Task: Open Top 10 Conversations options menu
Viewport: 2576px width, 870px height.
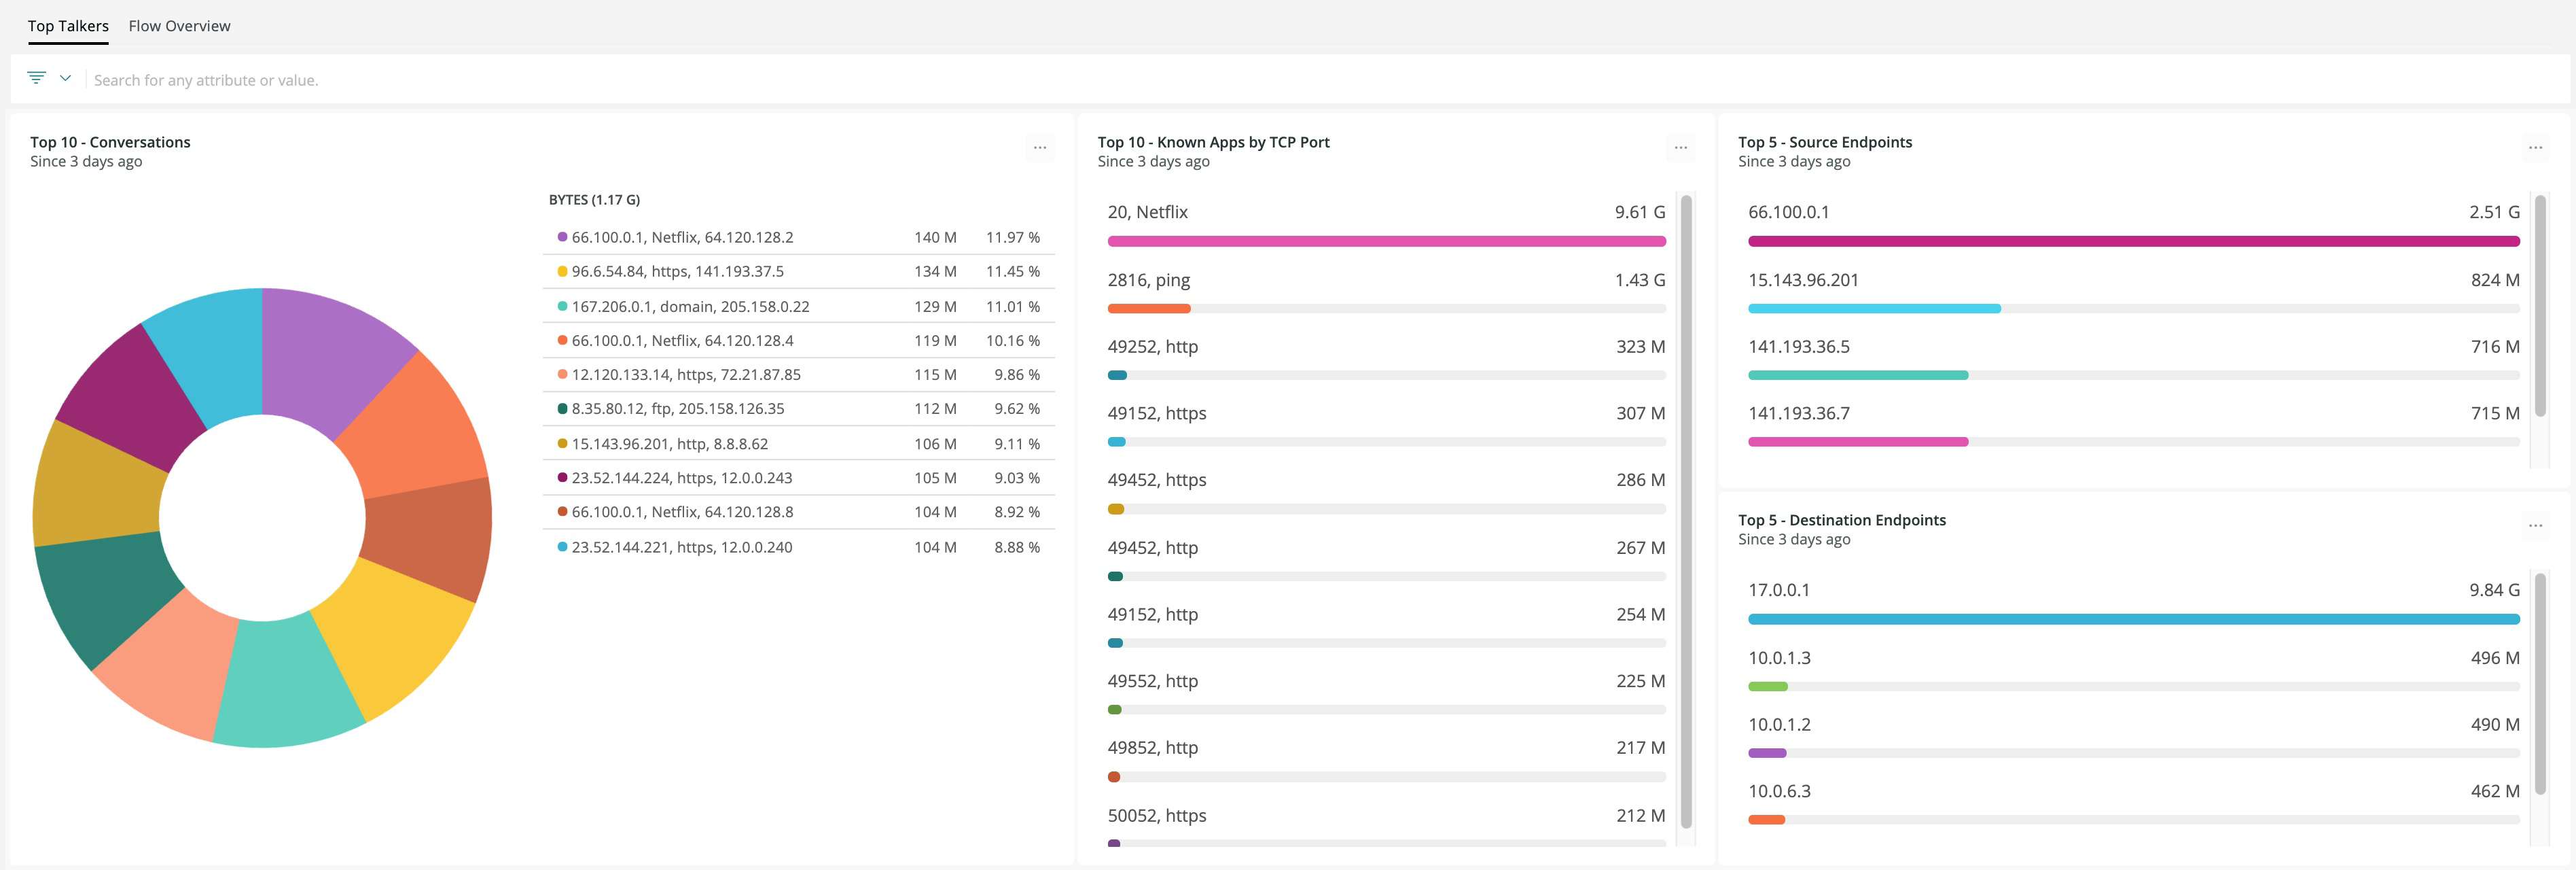Action: point(1040,148)
